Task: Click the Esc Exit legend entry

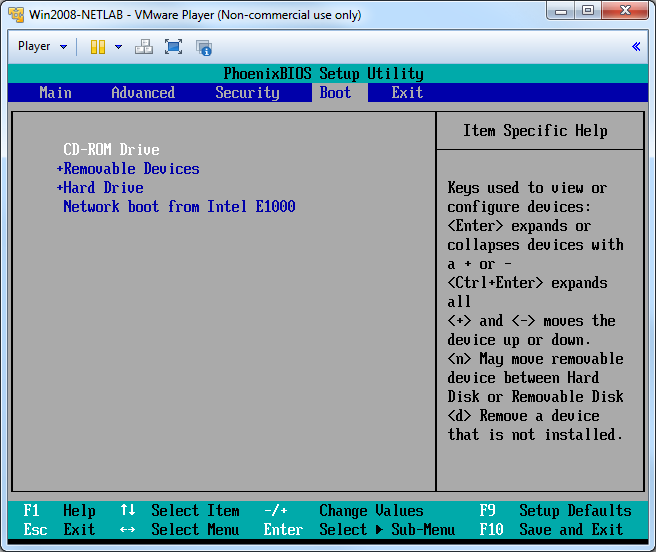Action: coord(59,529)
